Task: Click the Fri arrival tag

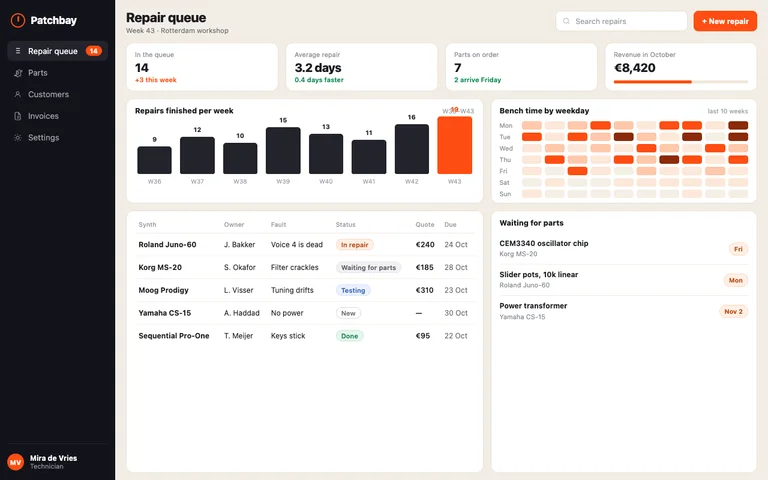Action: 738,249
